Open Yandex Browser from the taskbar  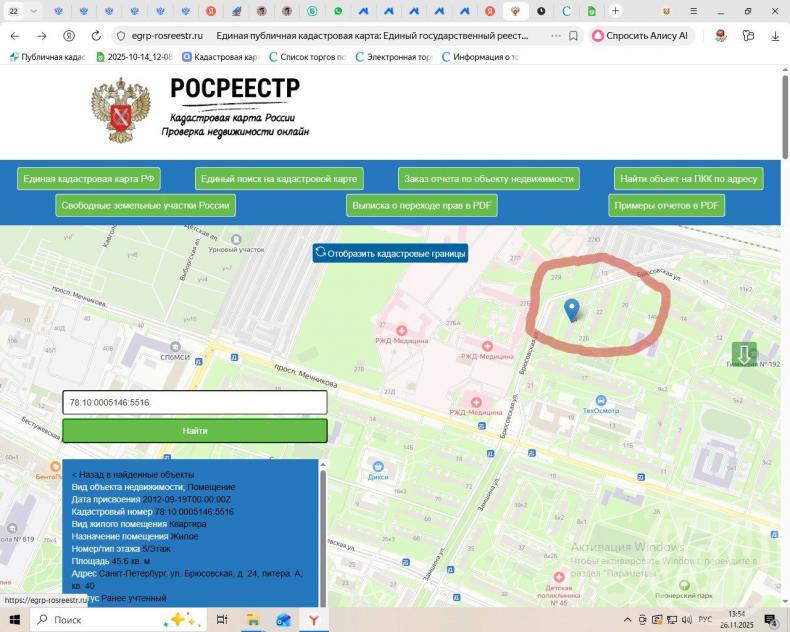(313, 620)
